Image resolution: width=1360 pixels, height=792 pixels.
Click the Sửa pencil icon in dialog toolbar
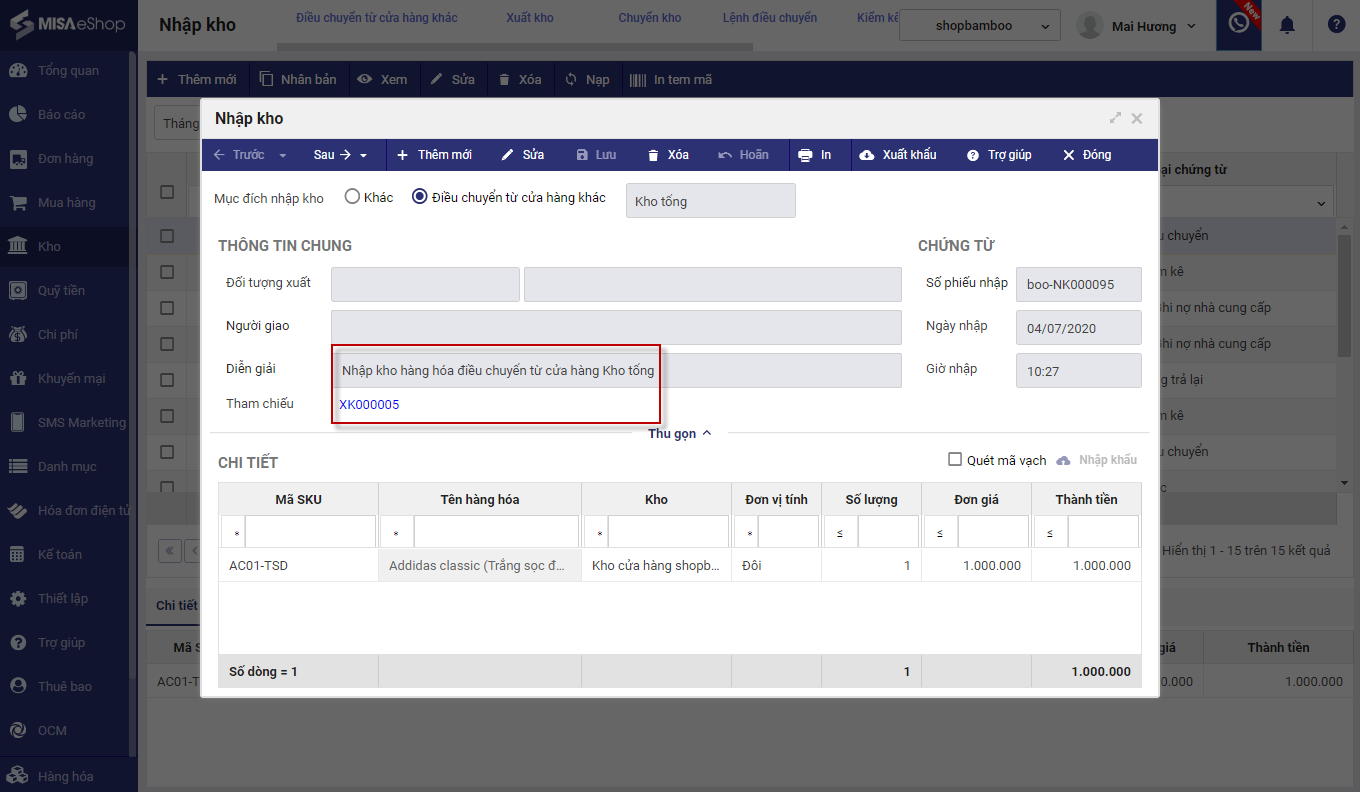pos(507,155)
